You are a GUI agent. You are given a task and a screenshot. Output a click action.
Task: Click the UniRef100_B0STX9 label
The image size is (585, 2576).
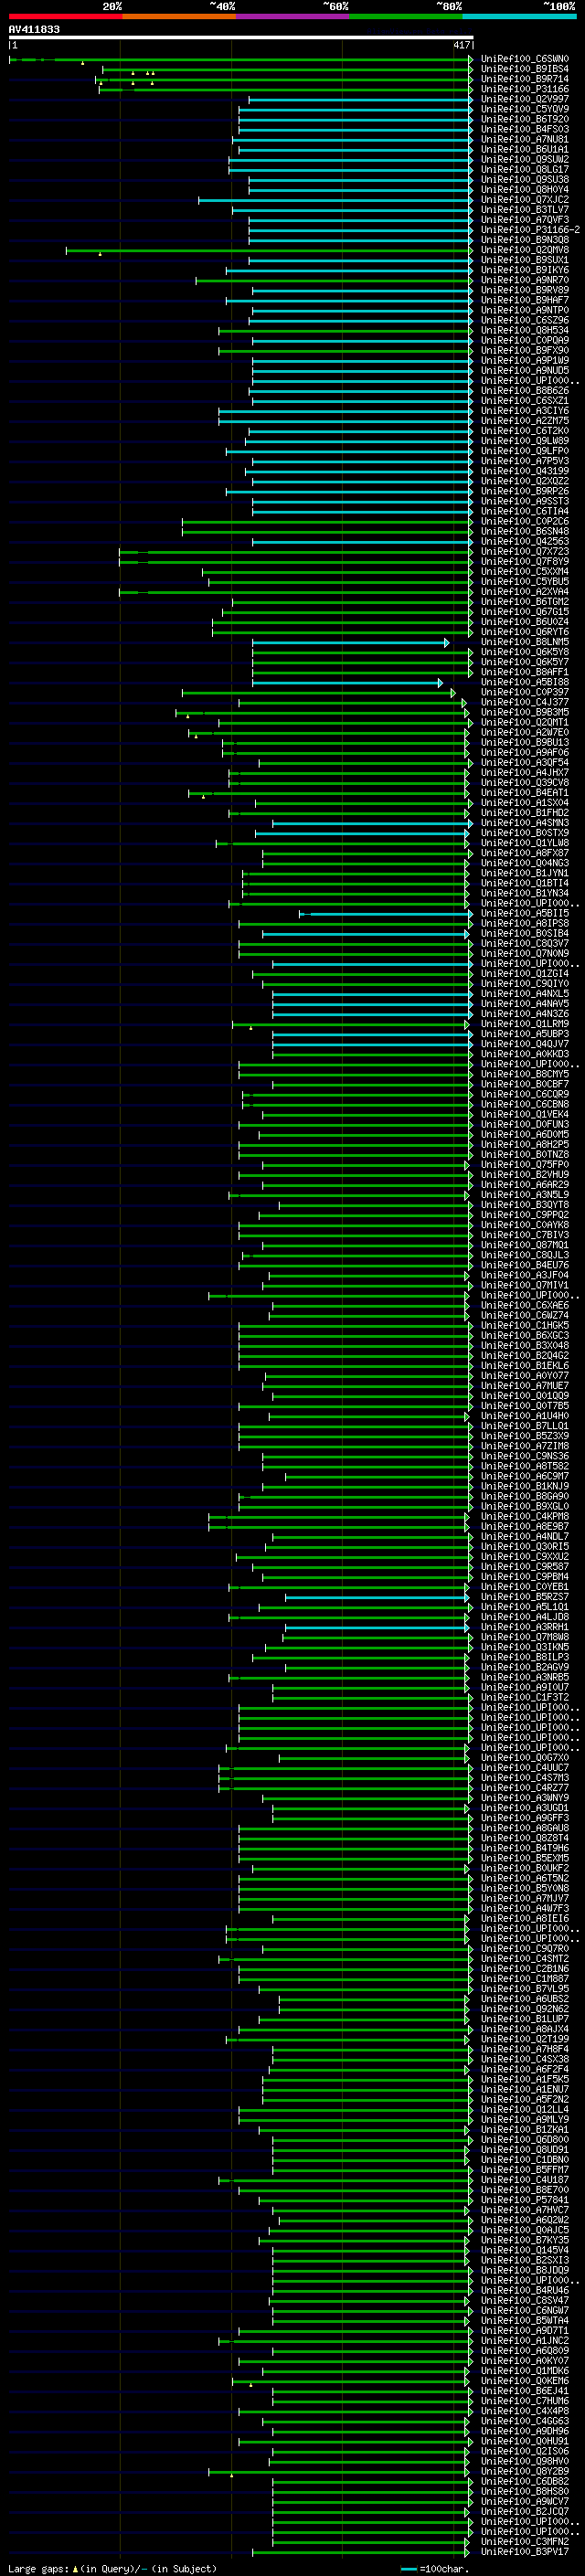524,833
